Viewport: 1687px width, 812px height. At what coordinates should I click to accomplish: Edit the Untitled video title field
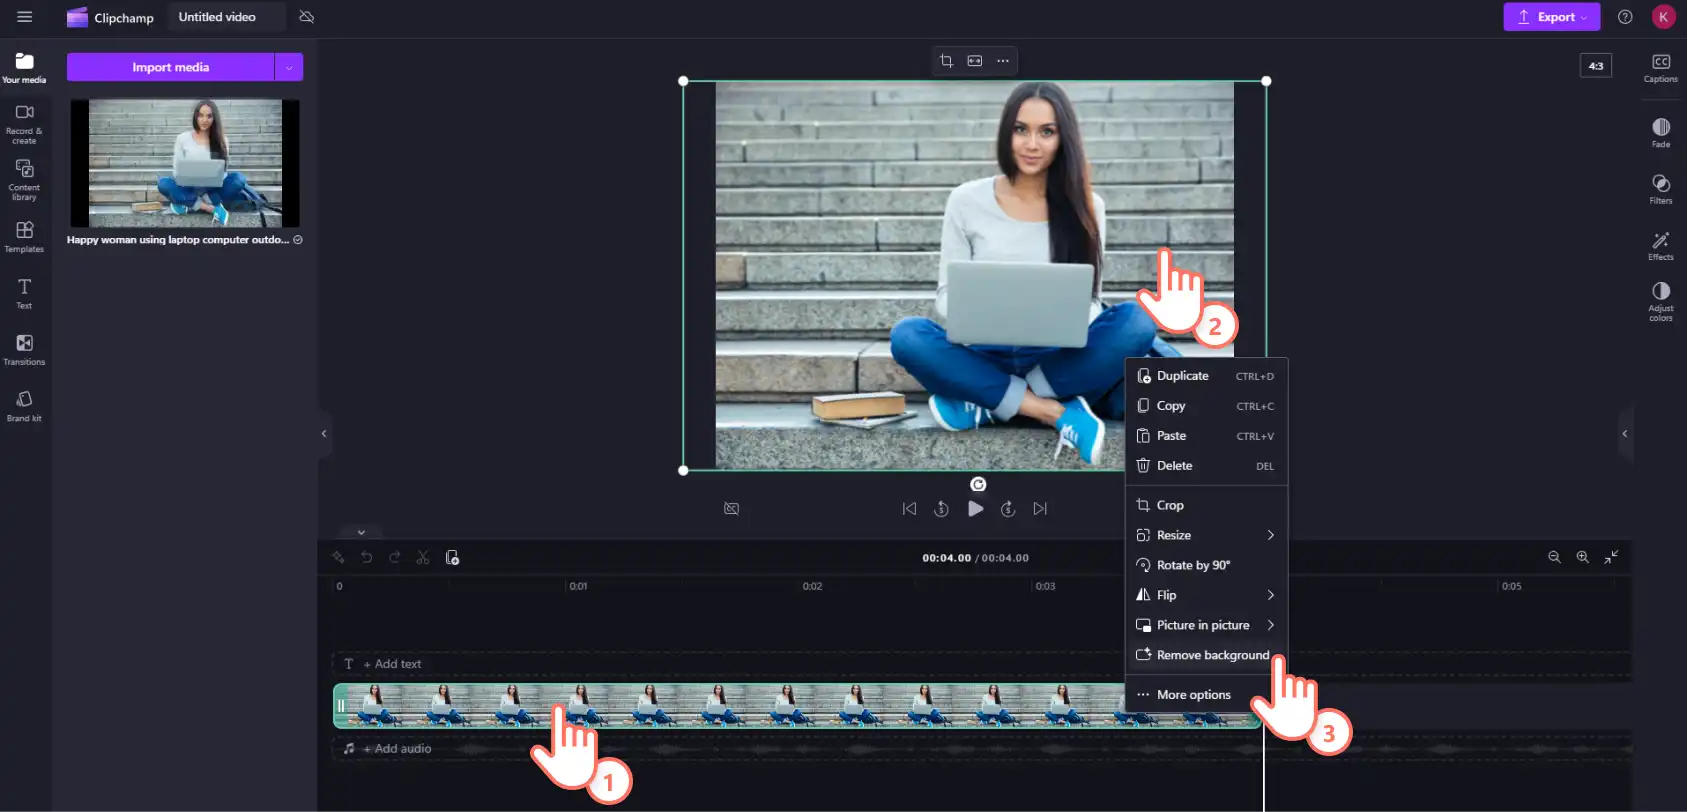coord(226,17)
